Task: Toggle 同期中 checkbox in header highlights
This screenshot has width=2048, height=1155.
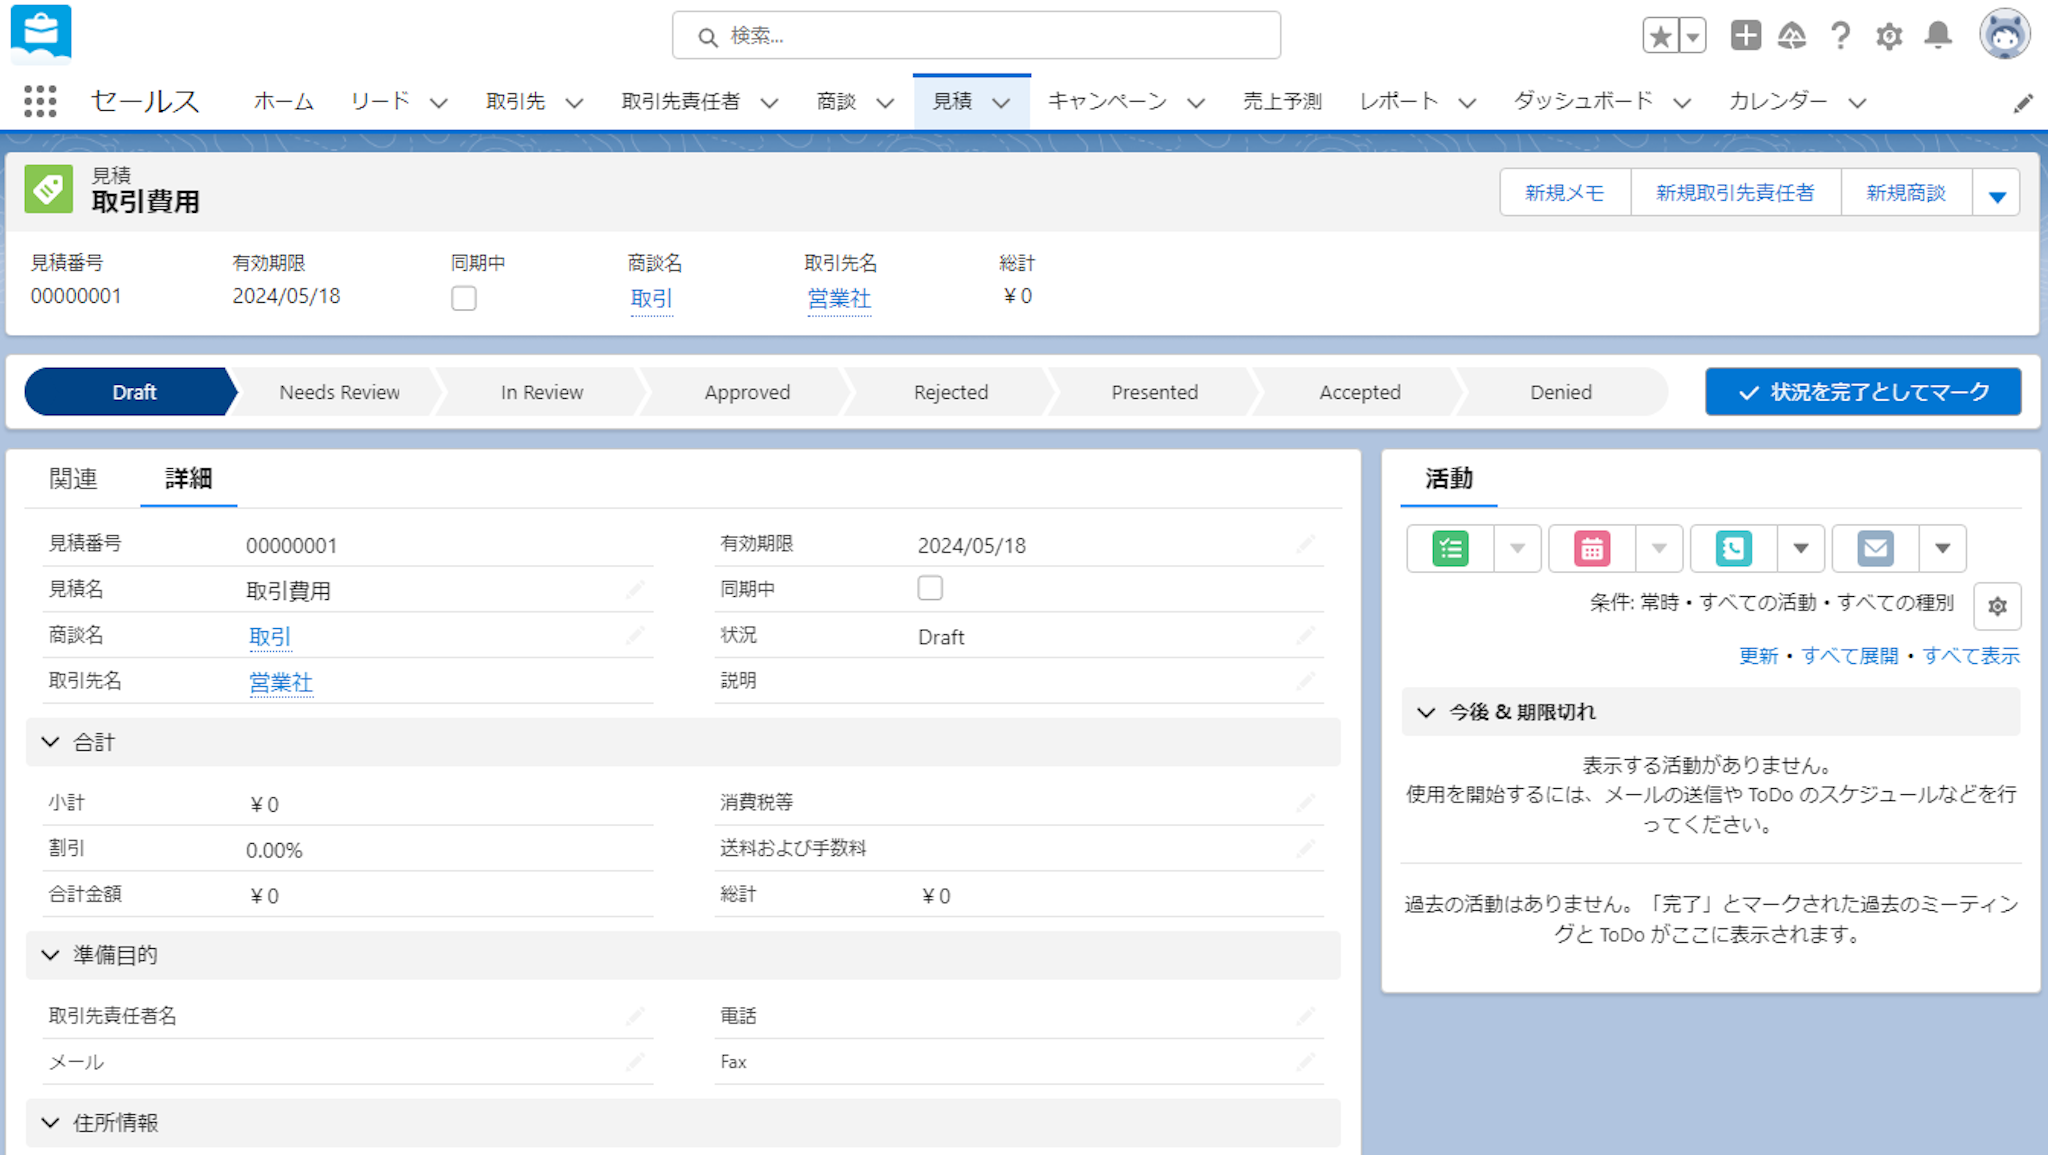Action: pyautogui.click(x=464, y=298)
